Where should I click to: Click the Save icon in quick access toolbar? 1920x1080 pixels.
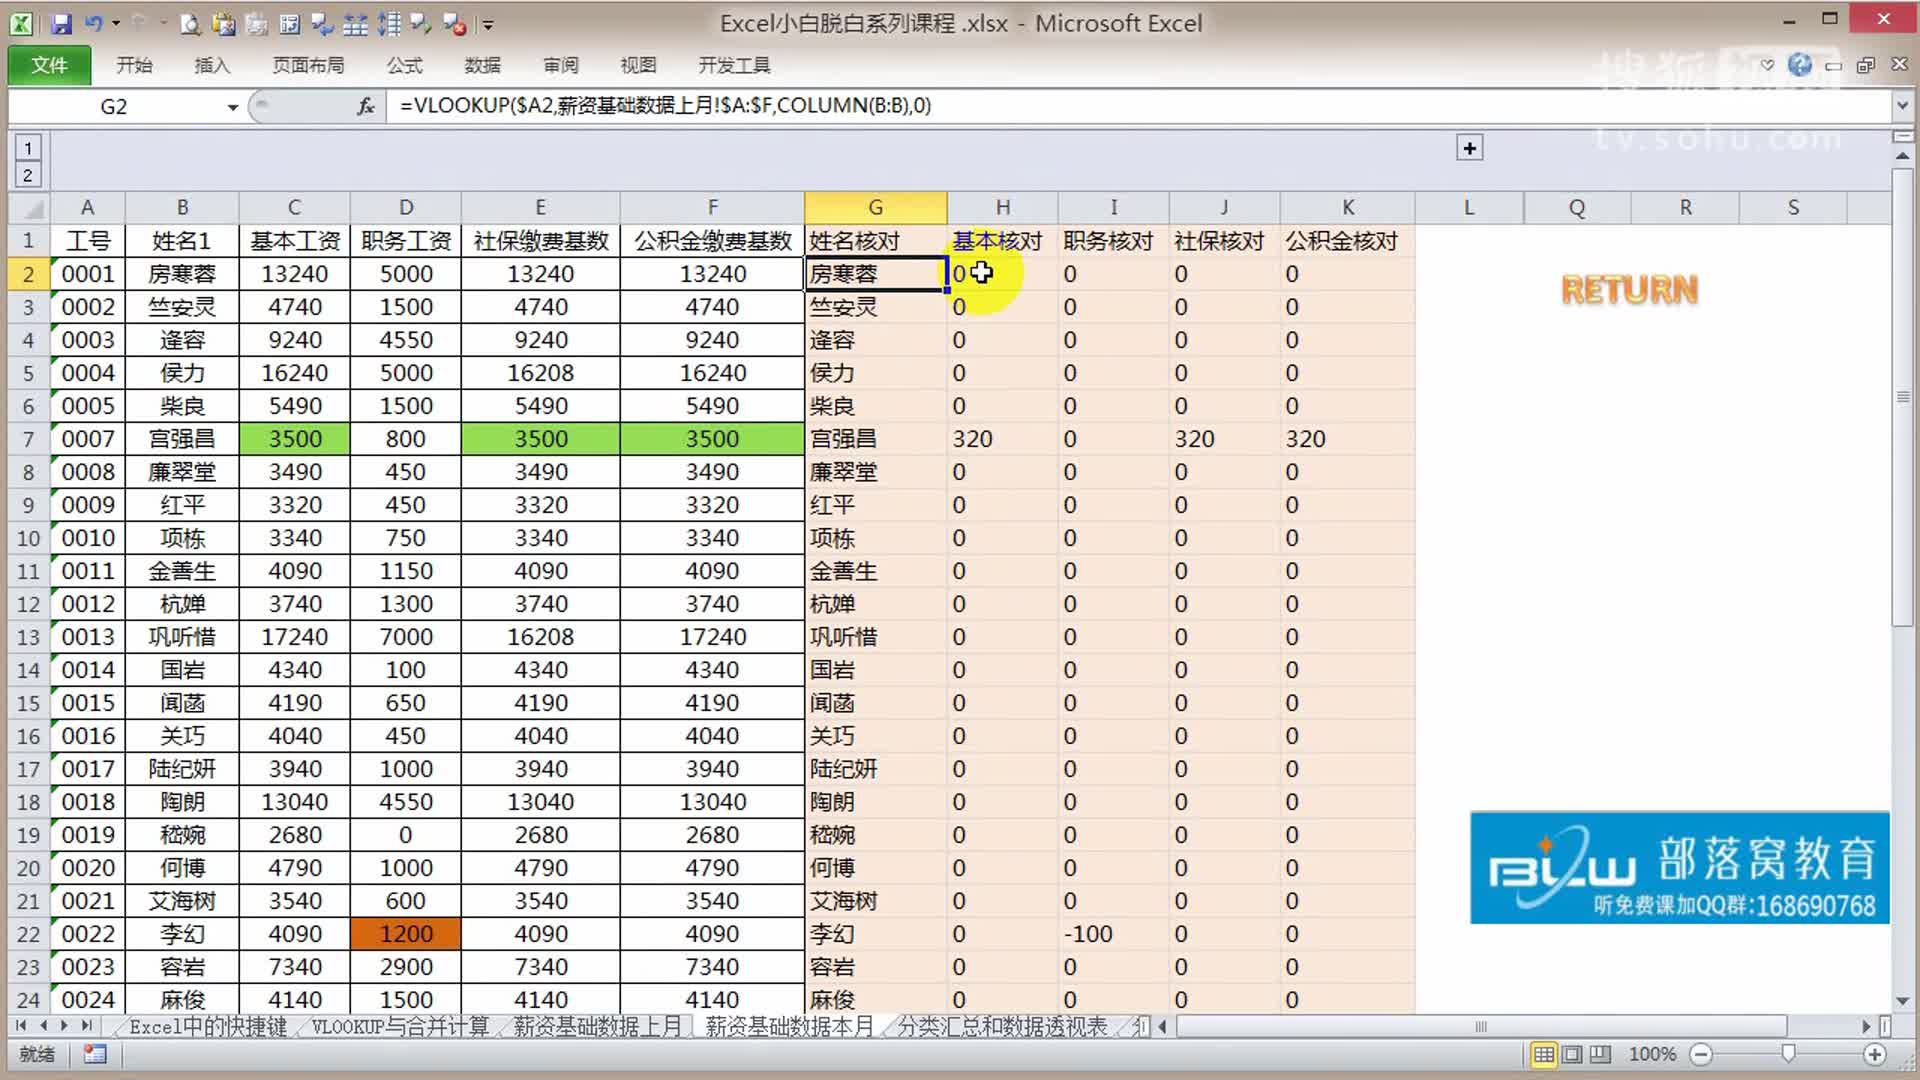61,24
